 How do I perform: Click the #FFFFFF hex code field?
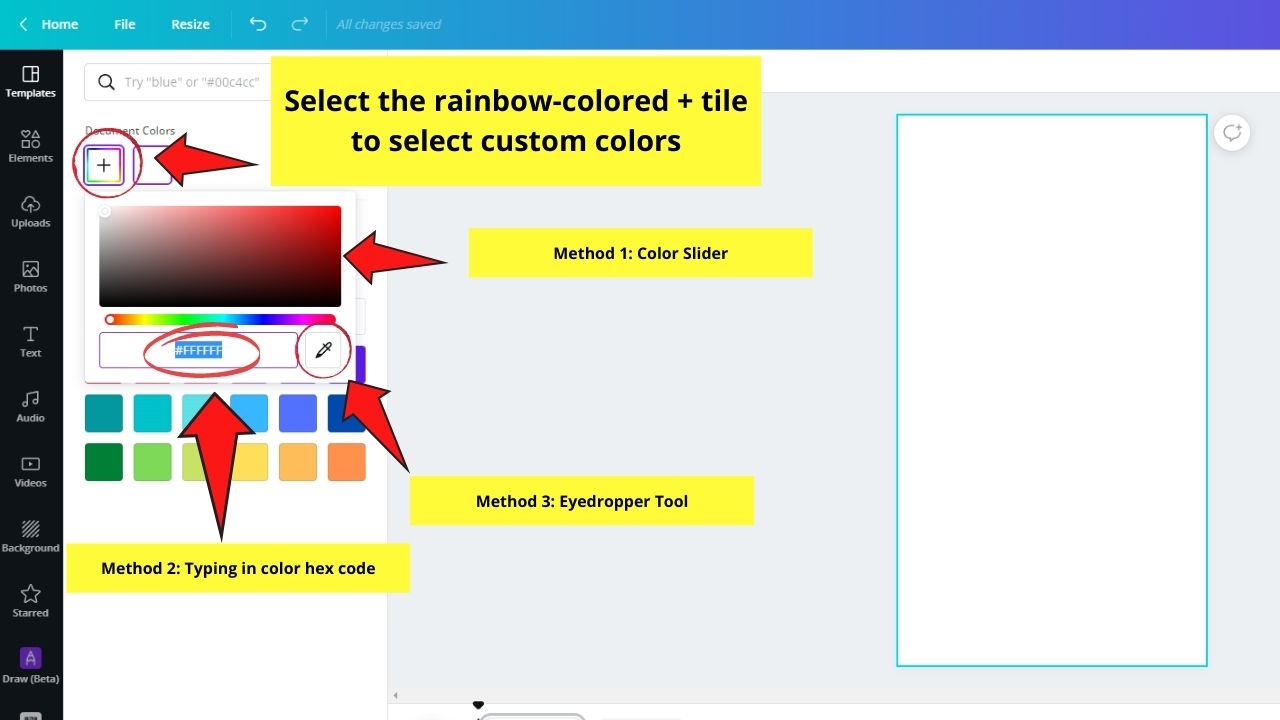coord(198,350)
